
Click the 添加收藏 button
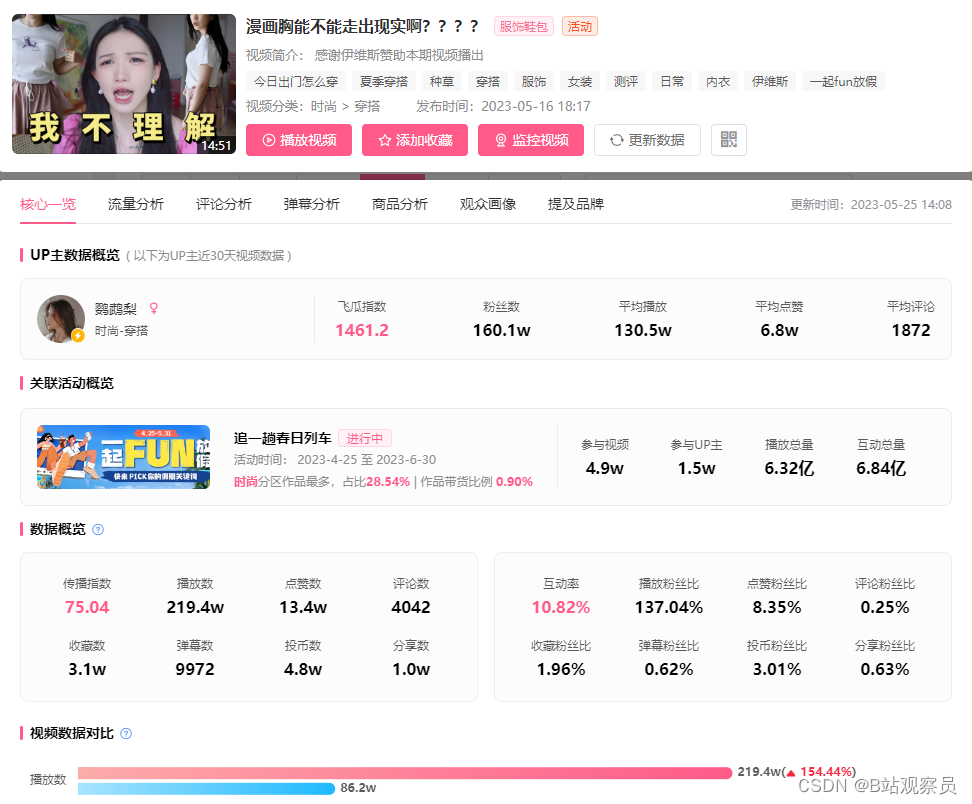tap(415, 139)
